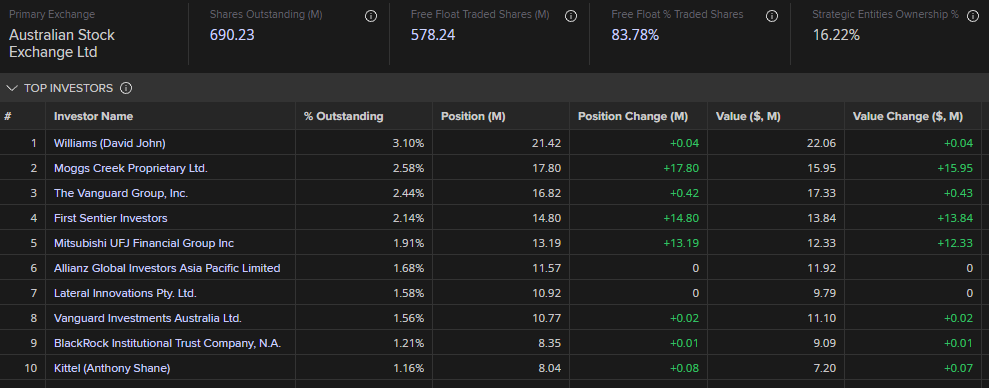Screen dimensions: 989x388
Task: Open Allianz Global Investors Asia Pacific link
Action: pos(167,268)
